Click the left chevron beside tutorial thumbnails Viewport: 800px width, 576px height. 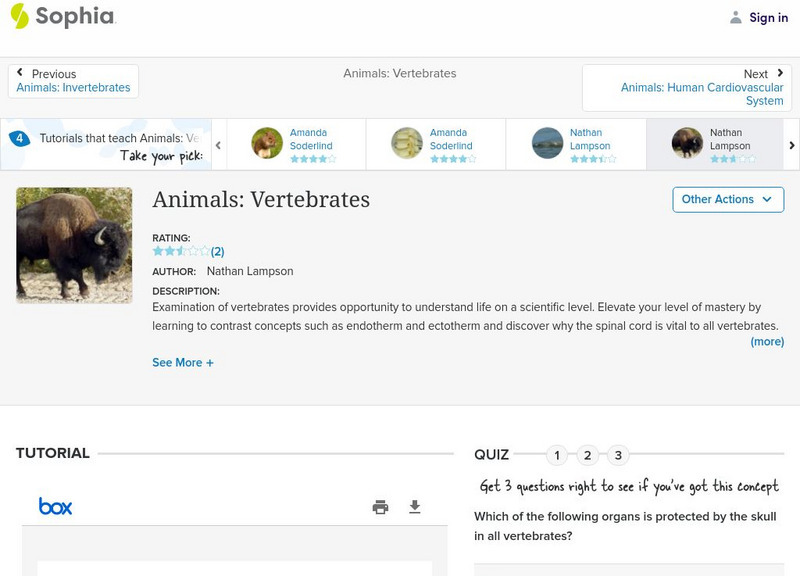(220, 144)
